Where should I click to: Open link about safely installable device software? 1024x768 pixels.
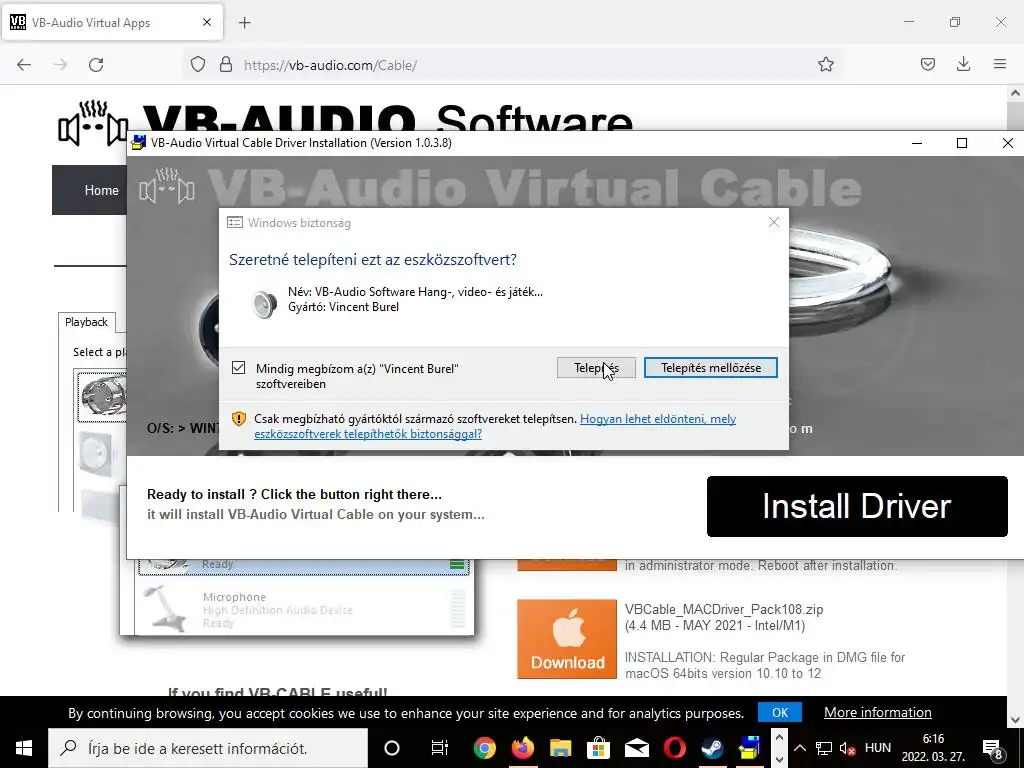point(495,426)
